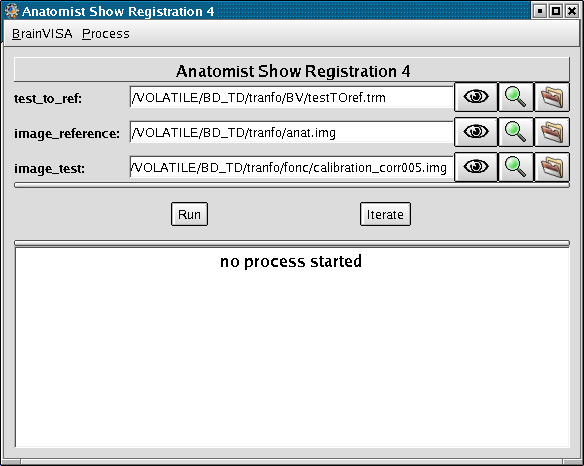Open file browser for image_reference
The height and width of the screenshot is (466, 584).
click(x=552, y=132)
